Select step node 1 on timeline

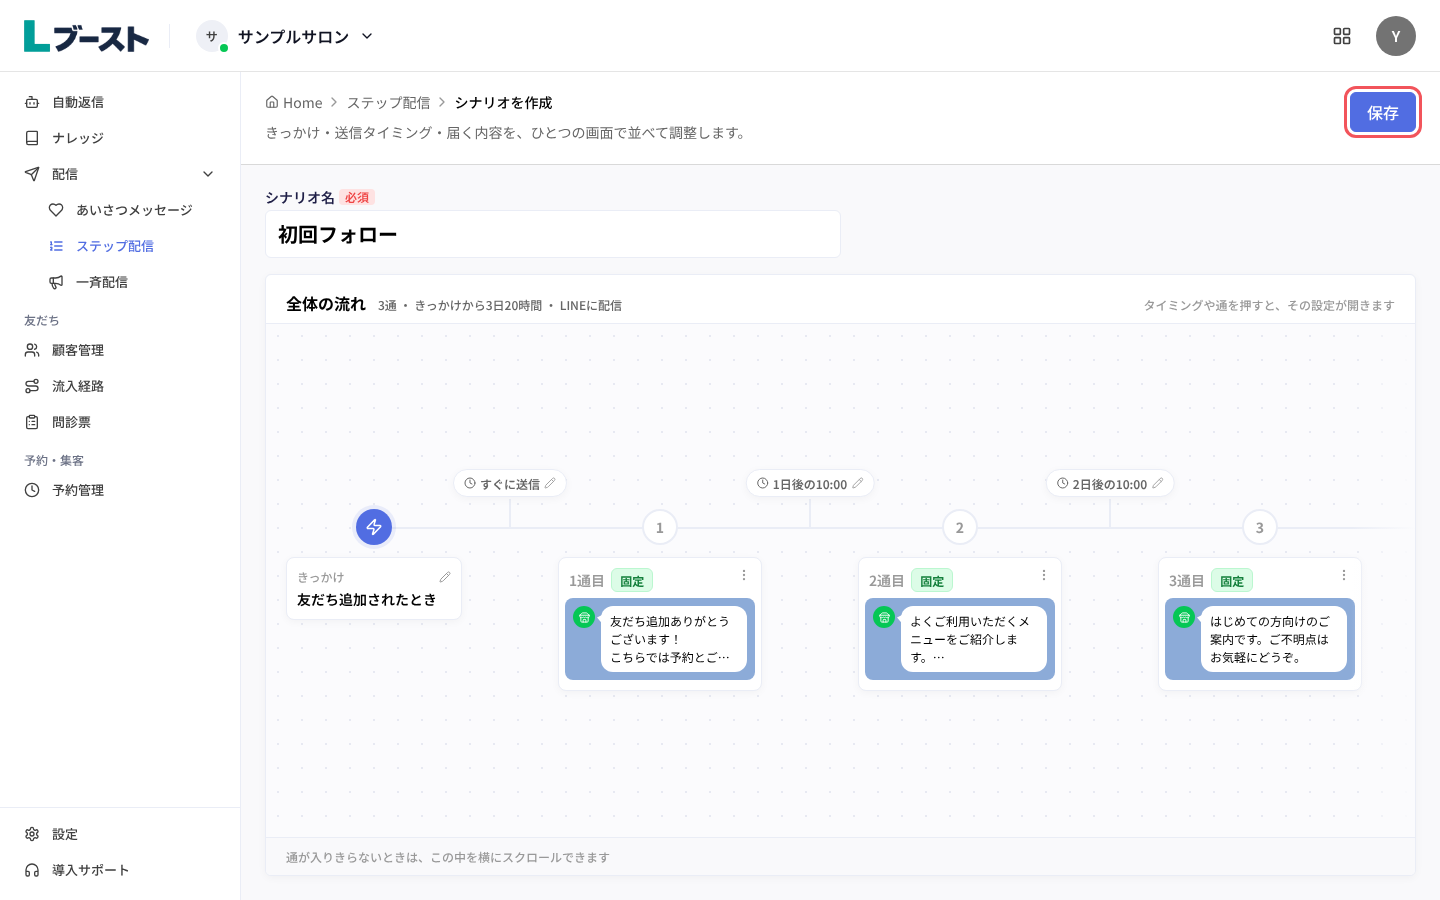[660, 527]
